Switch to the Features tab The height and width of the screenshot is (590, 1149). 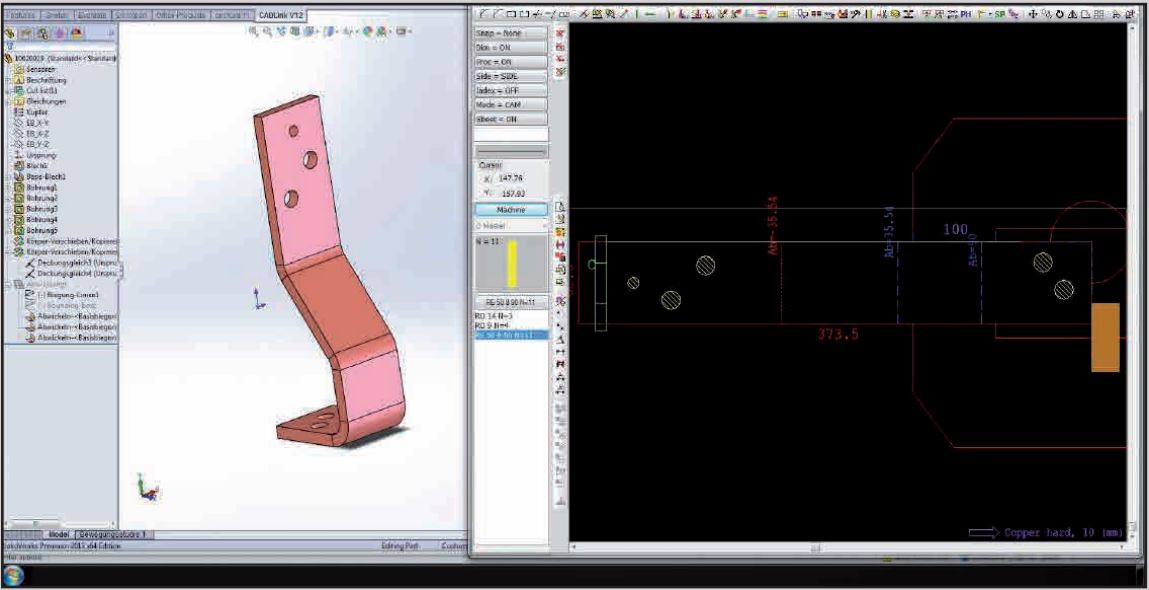click(20, 16)
